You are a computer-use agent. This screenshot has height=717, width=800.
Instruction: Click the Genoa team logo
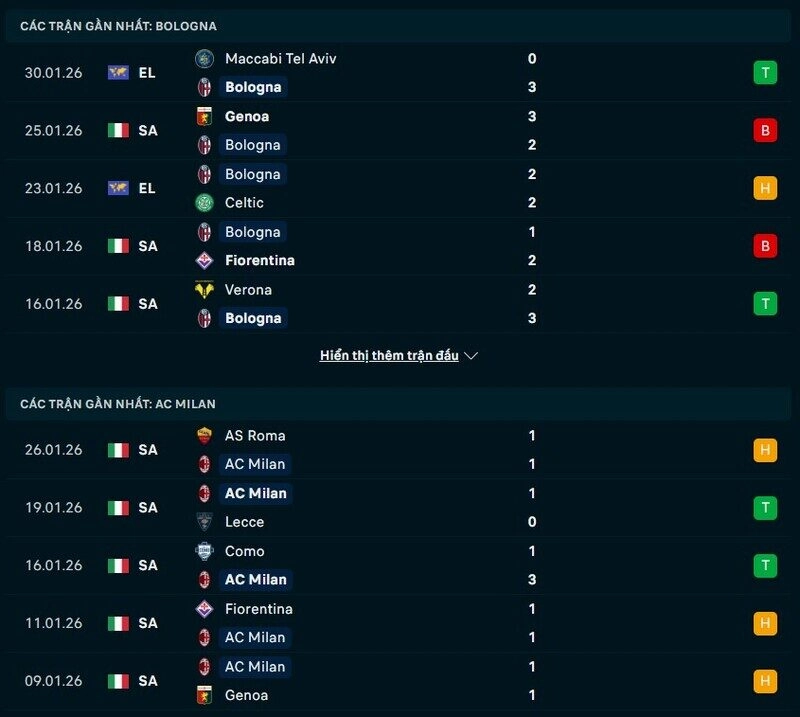click(x=206, y=116)
